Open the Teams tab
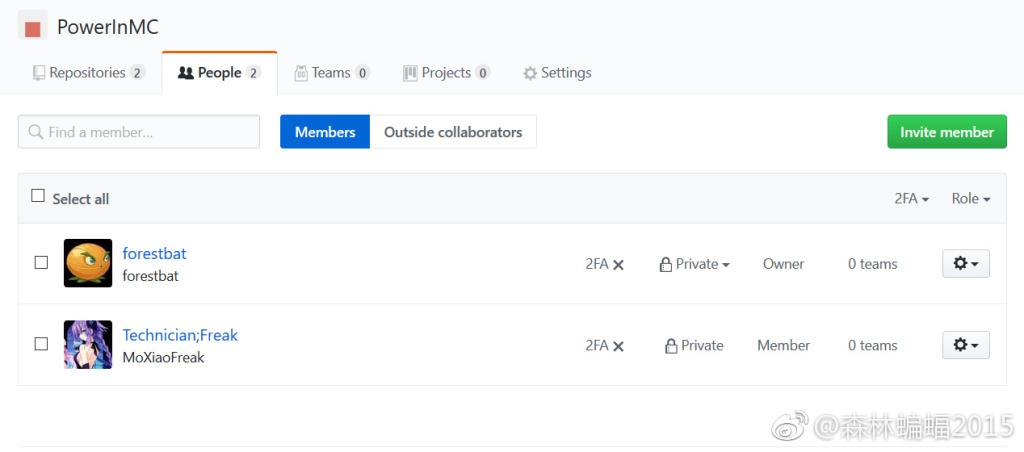 point(331,73)
